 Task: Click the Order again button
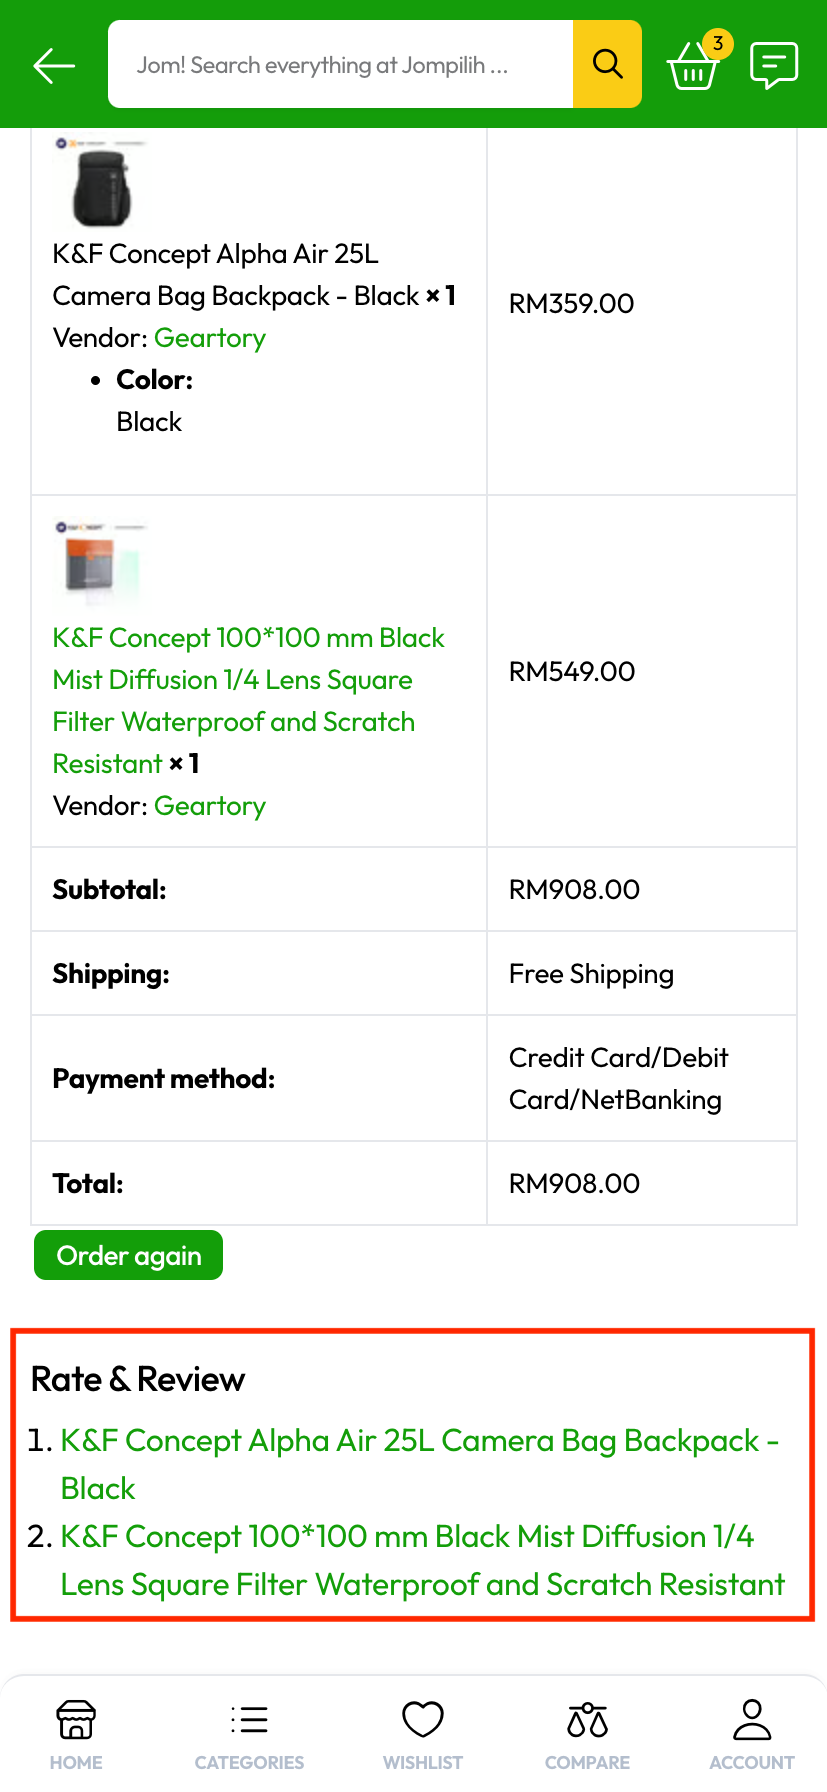(x=129, y=1255)
